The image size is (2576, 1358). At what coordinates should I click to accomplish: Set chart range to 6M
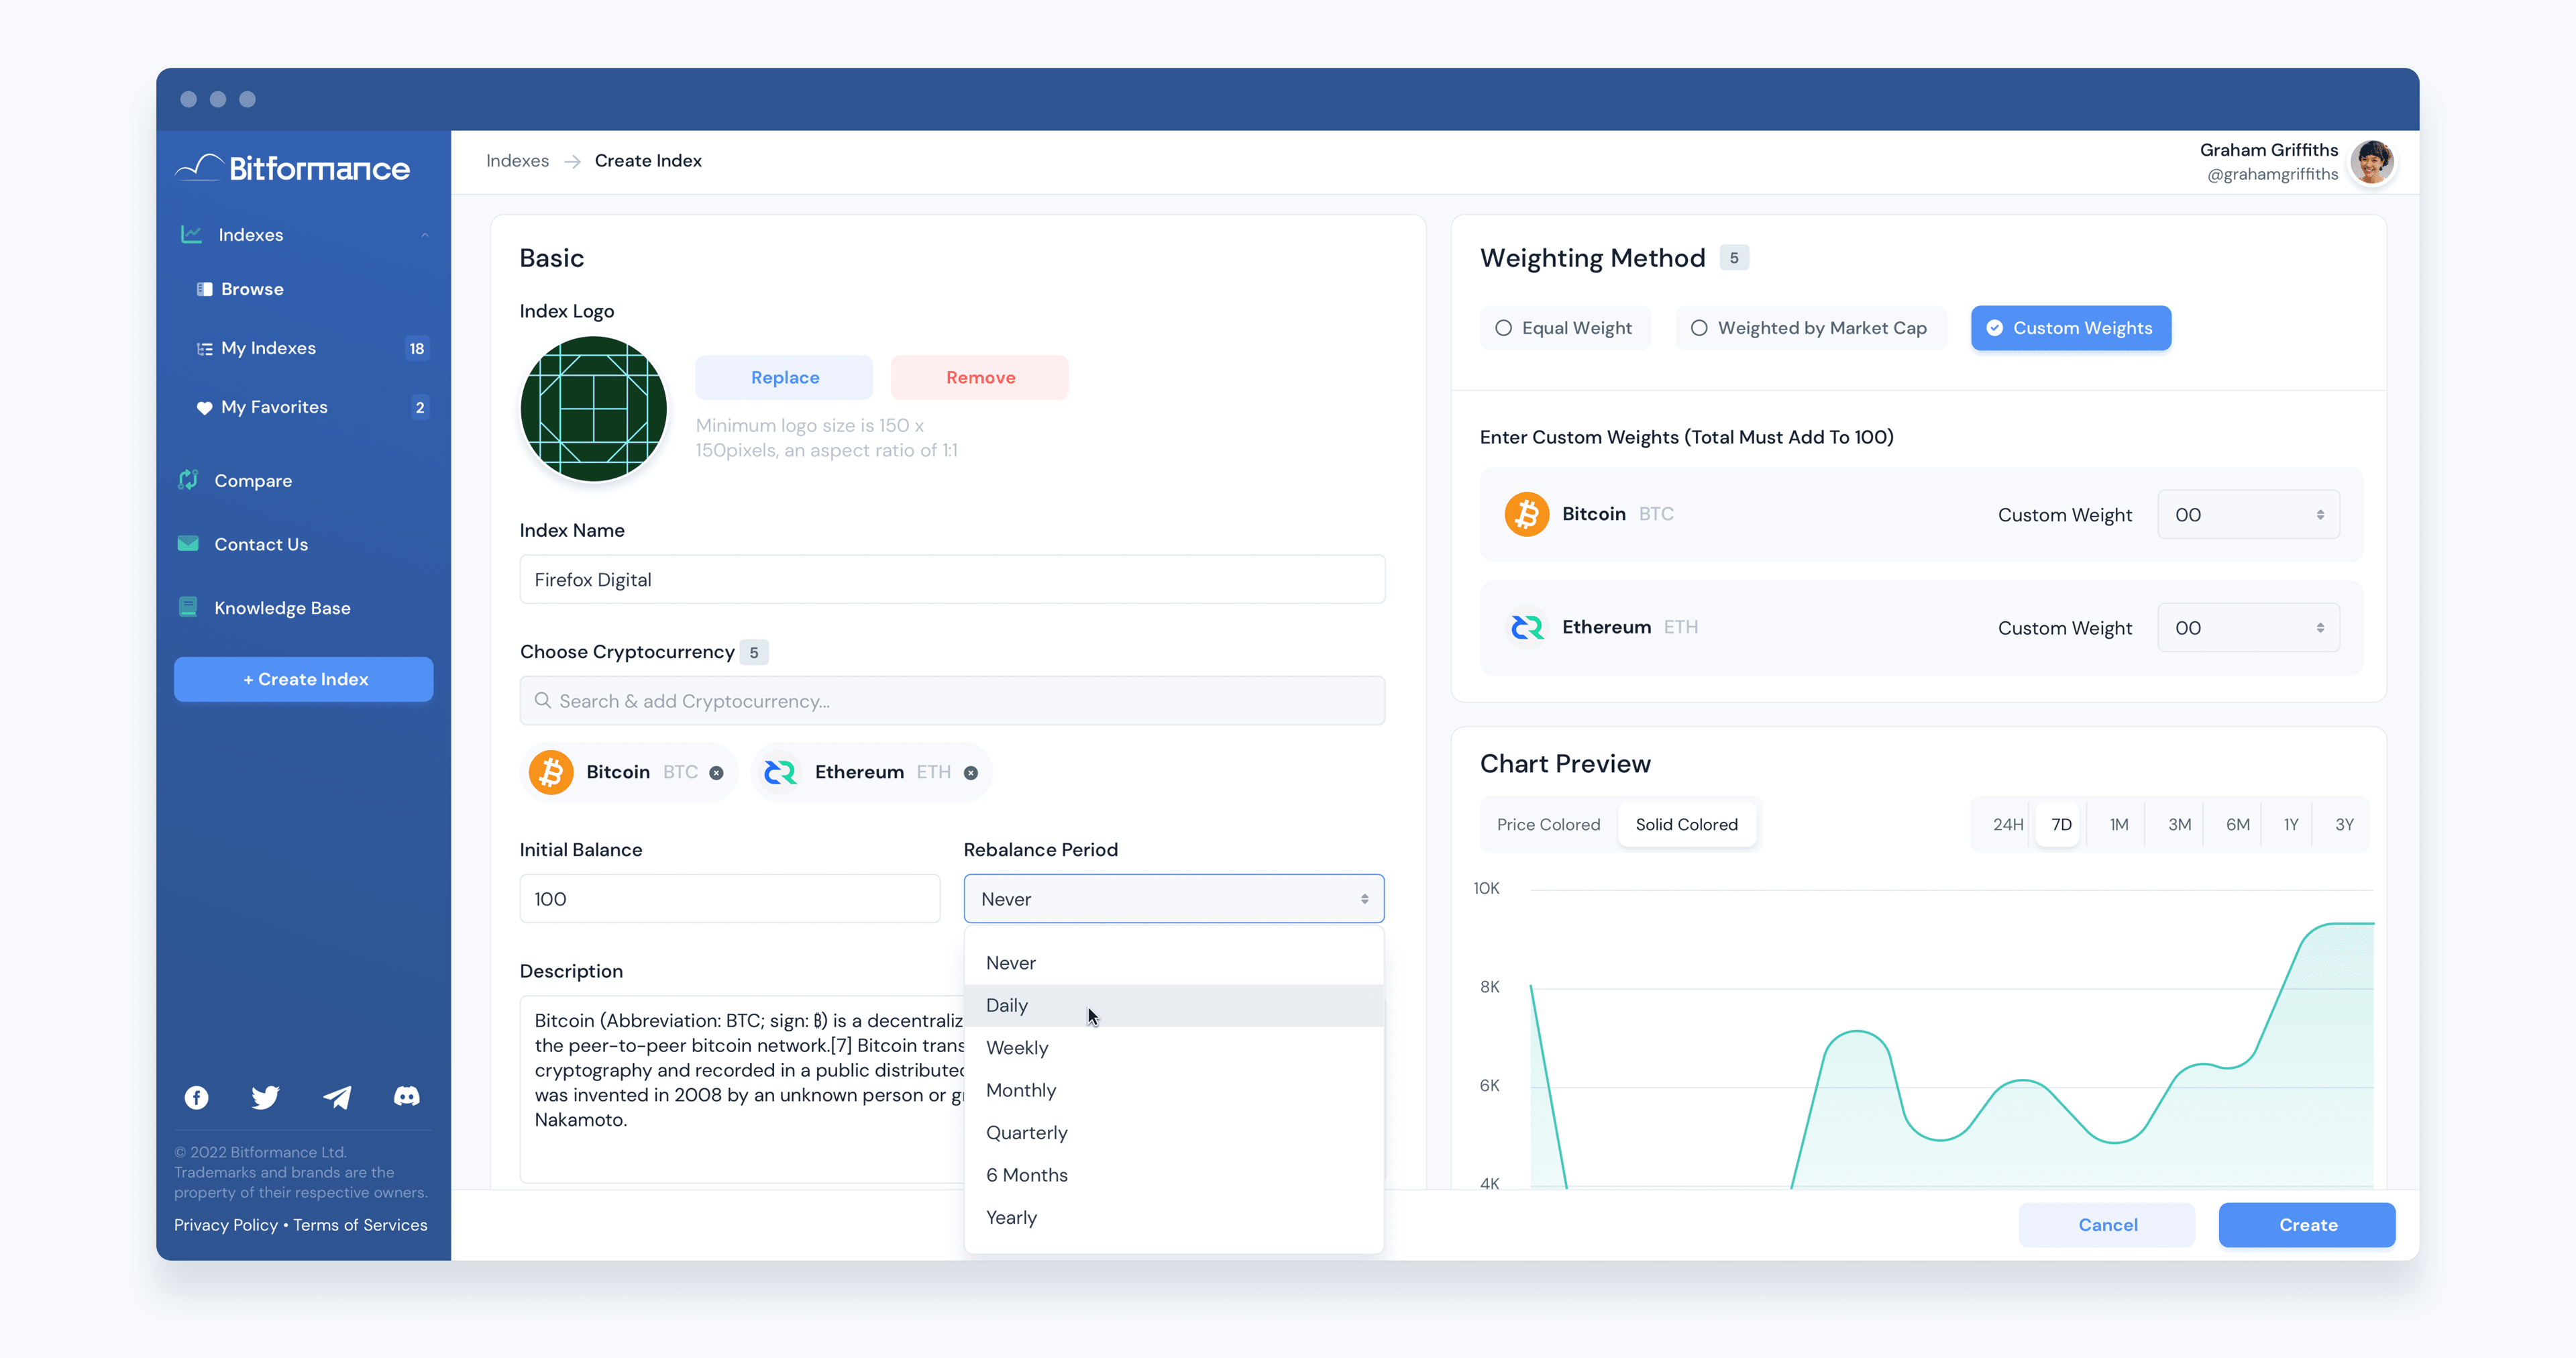click(2237, 824)
